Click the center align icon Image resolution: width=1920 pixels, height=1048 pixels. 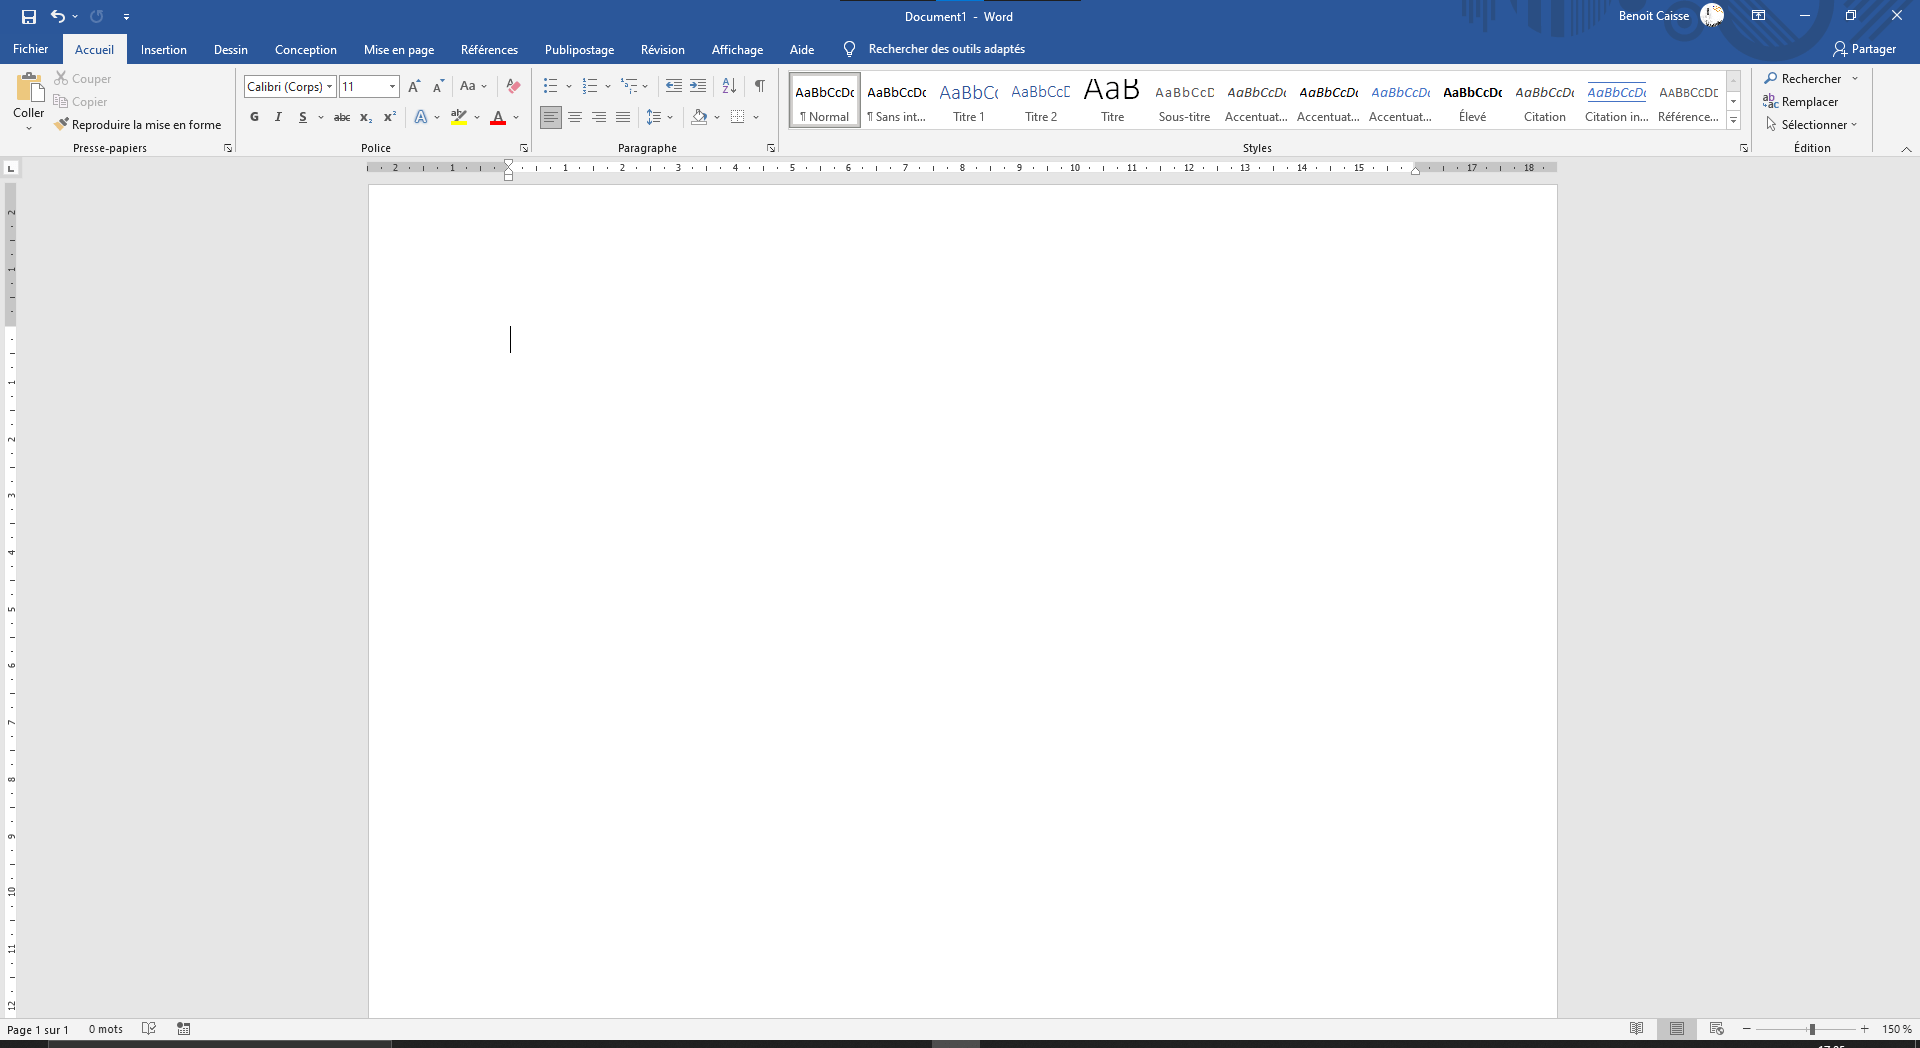[x=575, y=117]
